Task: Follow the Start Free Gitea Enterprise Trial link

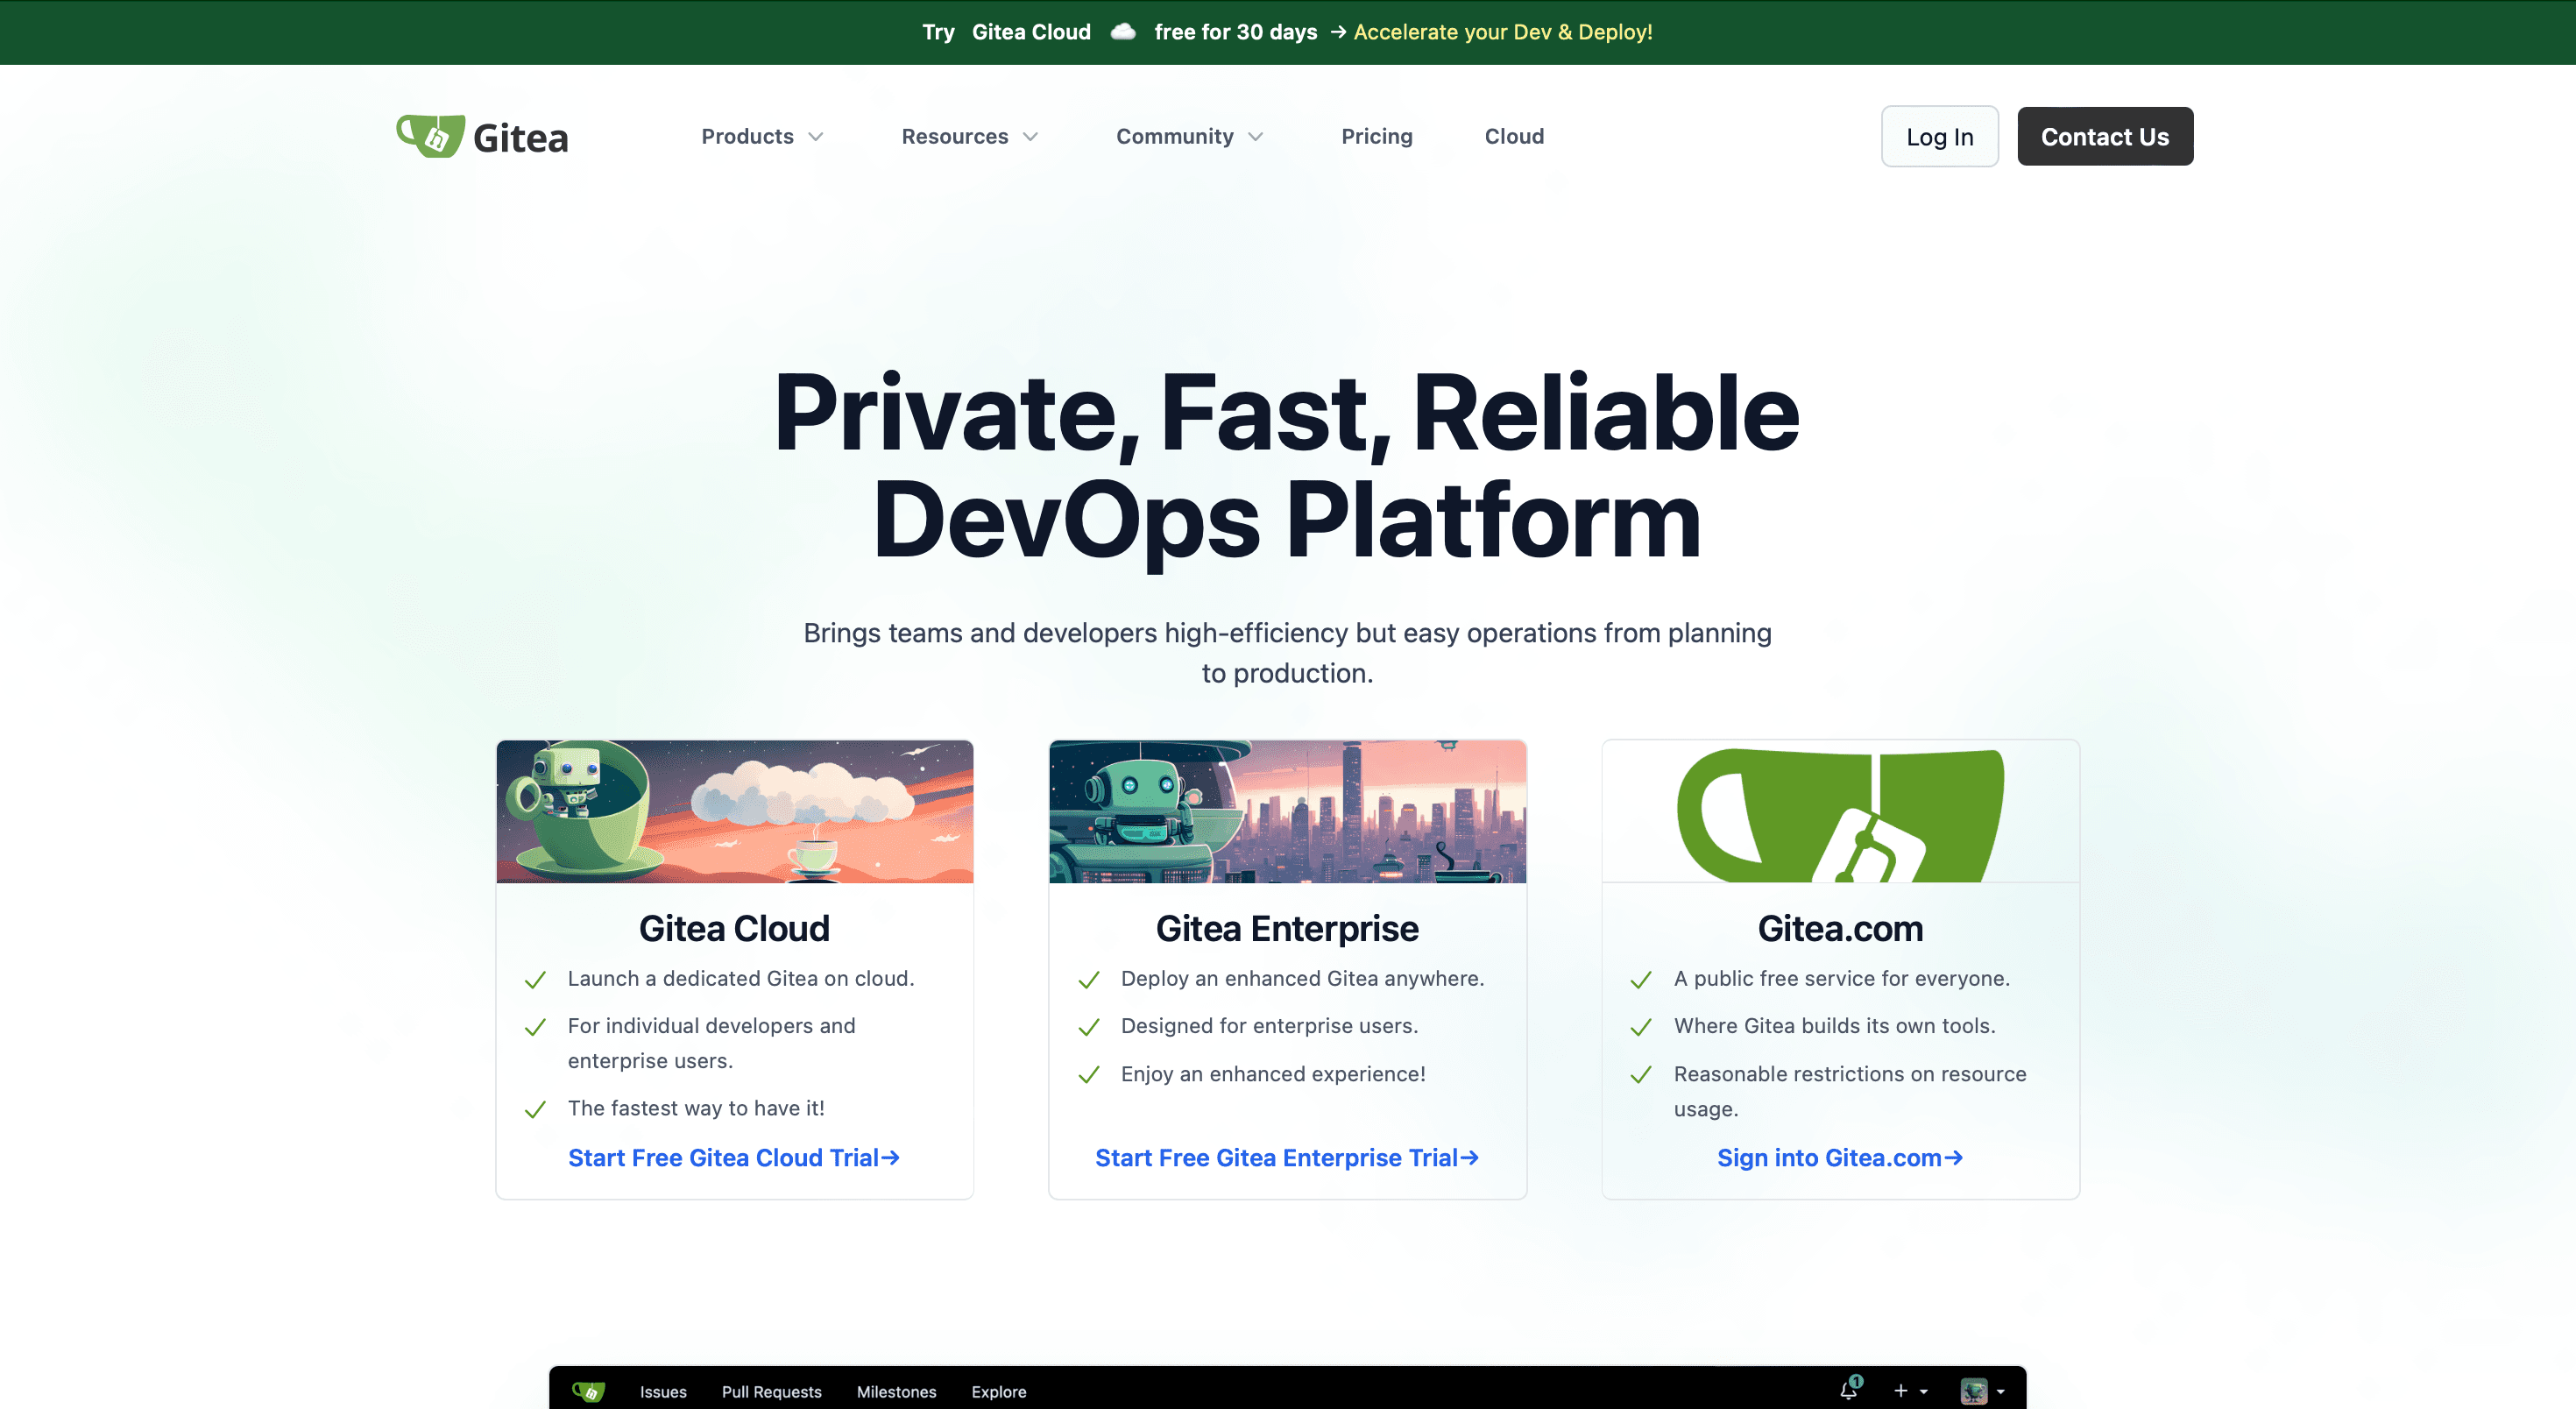Action: pyautogui.click(x=1287, y=1157)
